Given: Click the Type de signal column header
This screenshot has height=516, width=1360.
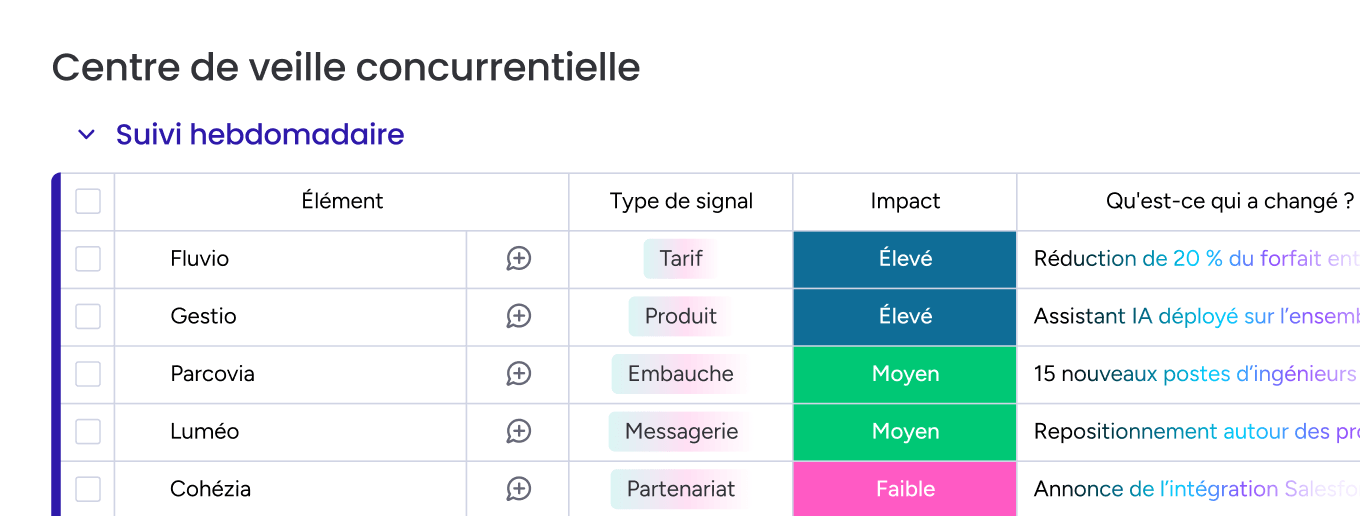Looking at the screenshot, I should pyautogui.click(x=681, y=201).
